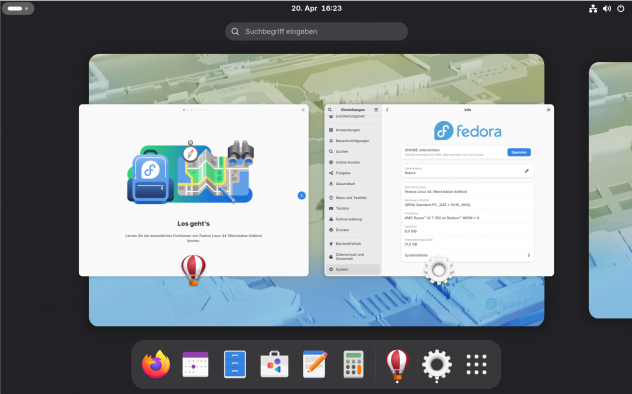Select Anwendungen in the Settings sidebar
This screenshot has width=632, height=394.
353,130
